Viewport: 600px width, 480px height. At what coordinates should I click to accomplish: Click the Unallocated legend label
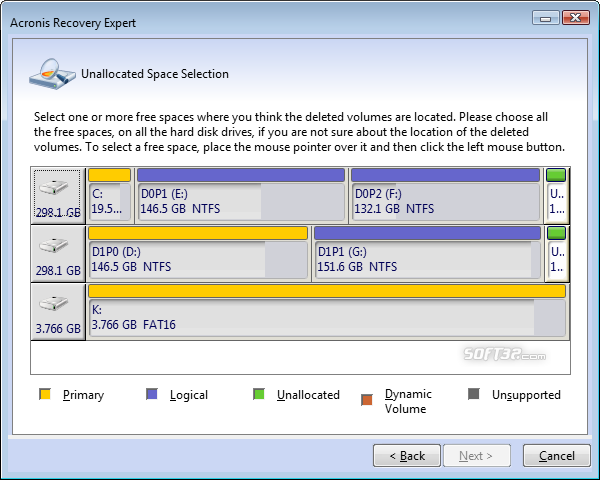tap(308, 395)
